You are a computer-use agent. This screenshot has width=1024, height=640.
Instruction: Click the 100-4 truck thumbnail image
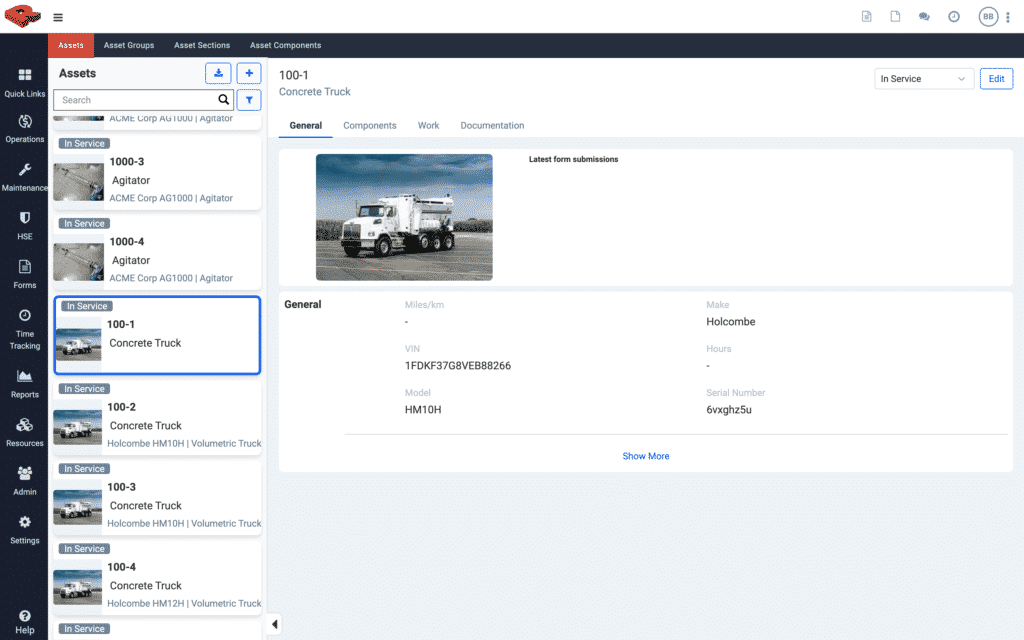pos(78,588)
